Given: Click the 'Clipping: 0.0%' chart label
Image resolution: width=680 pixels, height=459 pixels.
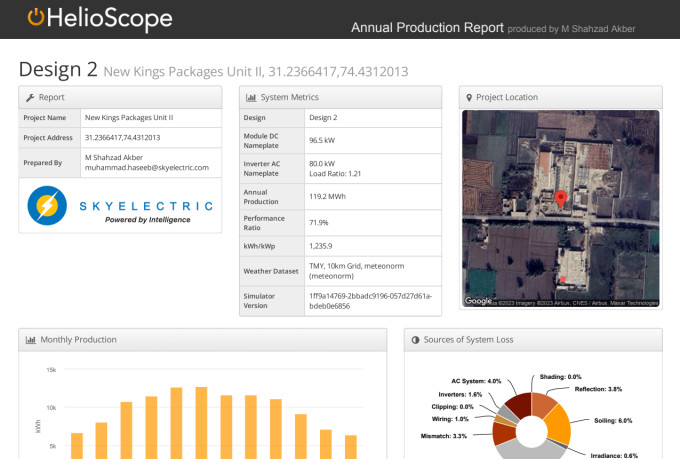Looking at the screenshot, I should point(452,407).
